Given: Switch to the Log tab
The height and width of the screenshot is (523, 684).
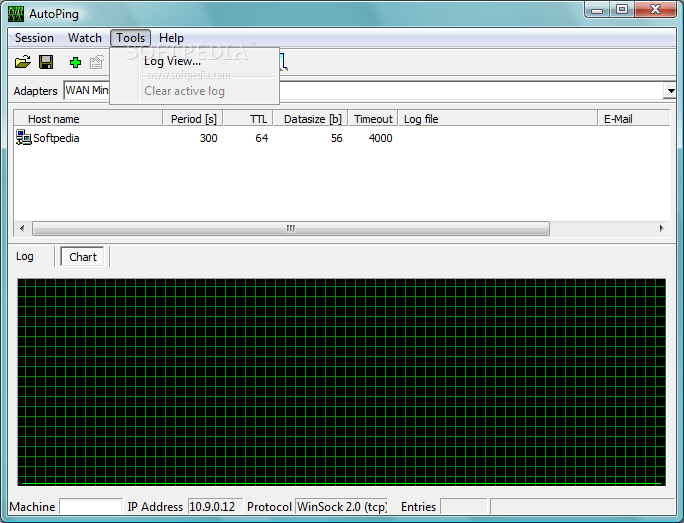Looking at the screenshot, I should pos(24,256).
